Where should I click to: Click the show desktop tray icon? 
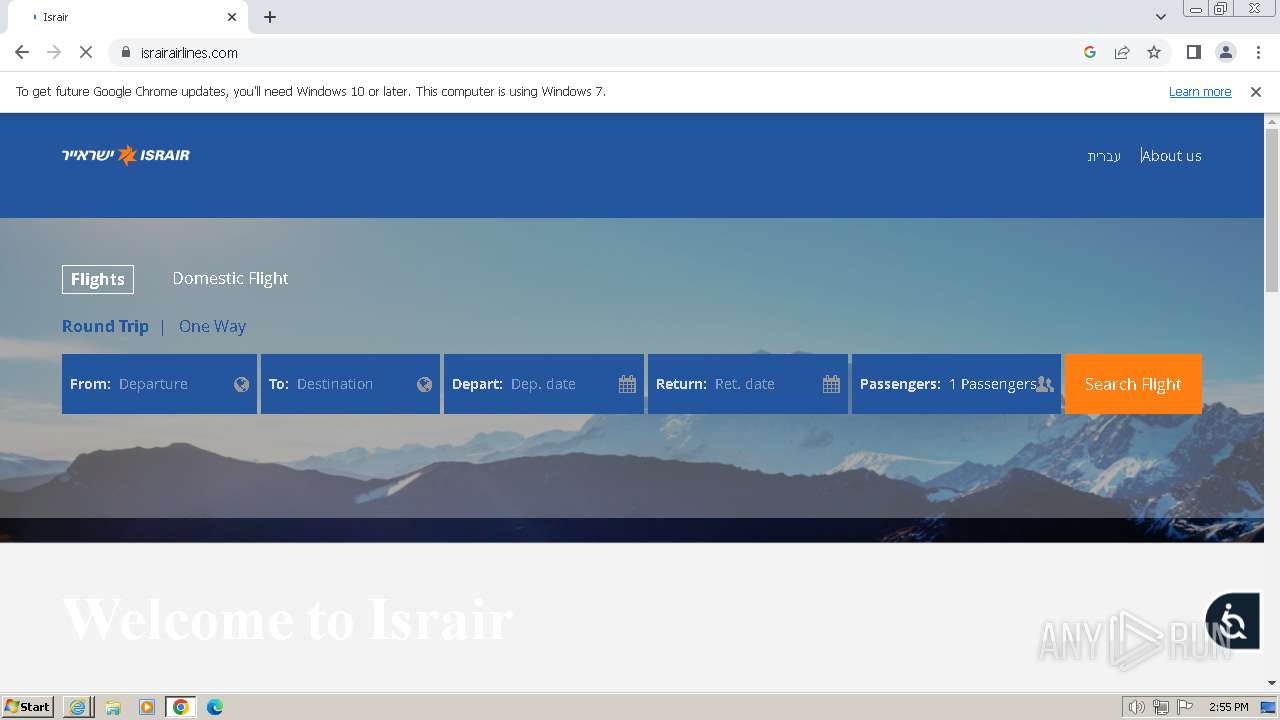coord(1268,707)
